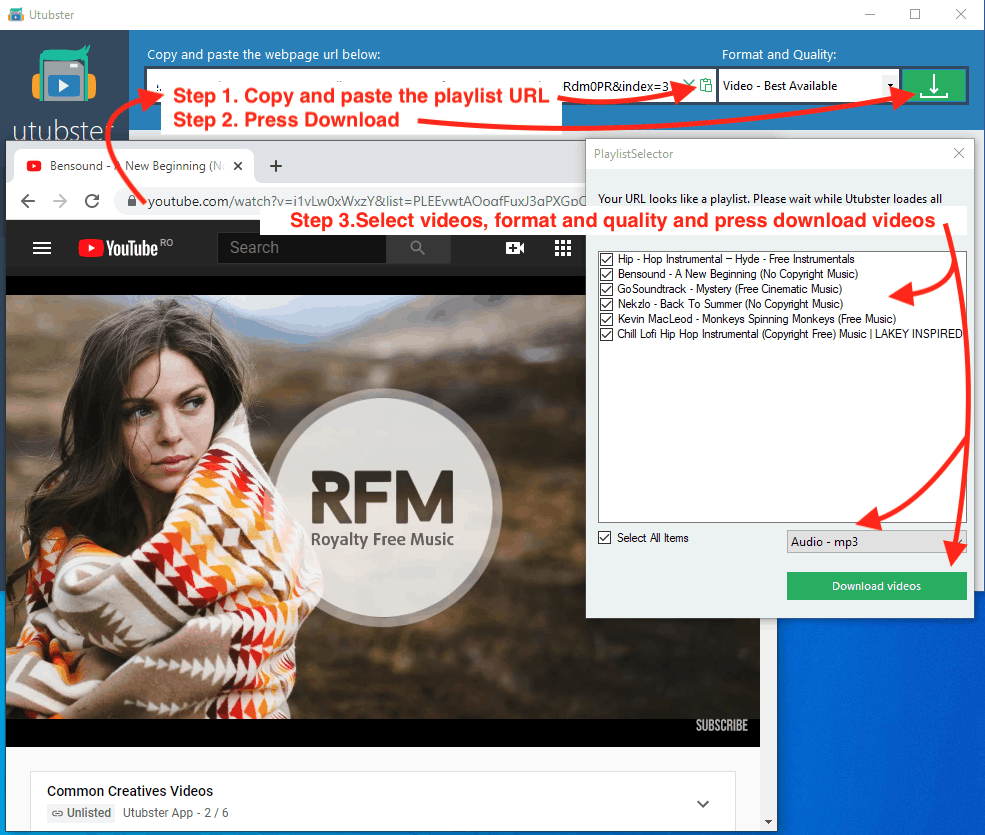985x835 pixels.
Task: Open the YouTube hamburger menu
Action: [42, 248]
